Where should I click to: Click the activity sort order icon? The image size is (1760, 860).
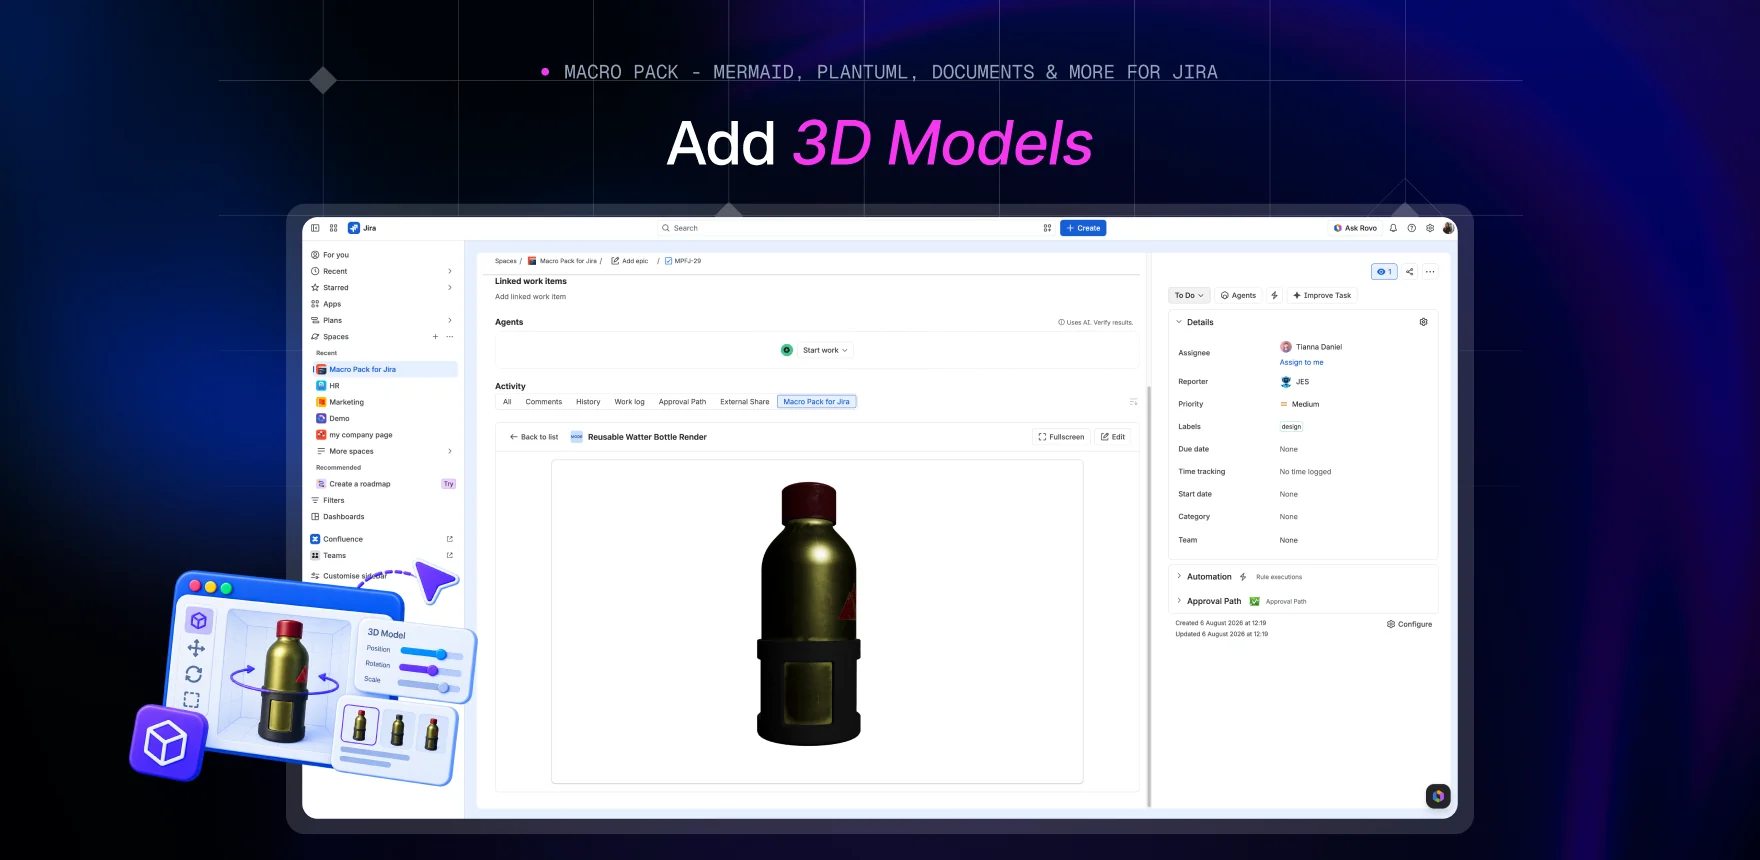(x=1133, y=402)
